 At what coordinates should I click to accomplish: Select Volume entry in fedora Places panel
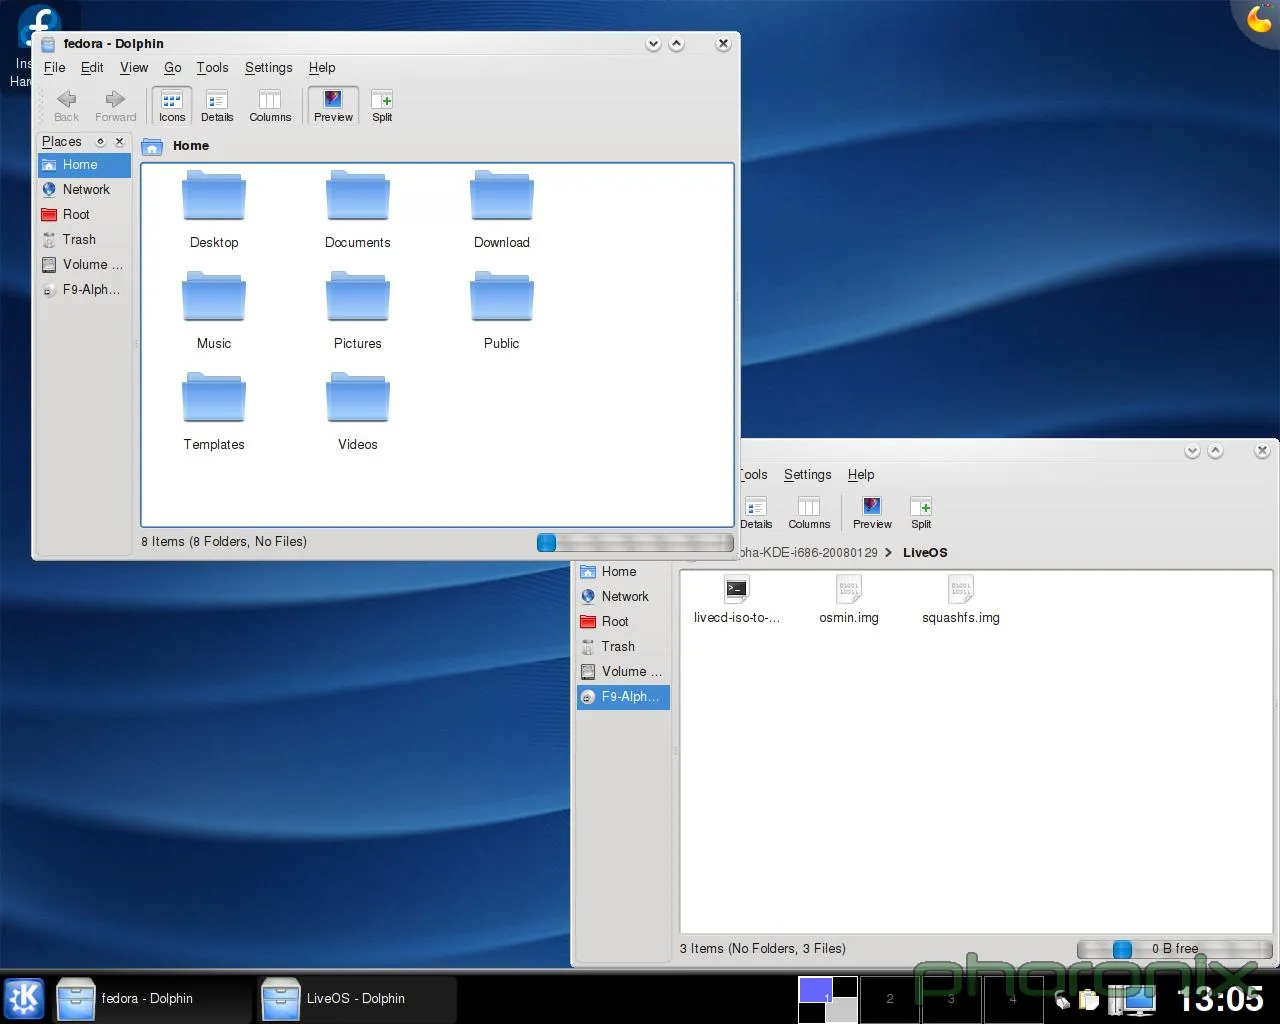84,265
